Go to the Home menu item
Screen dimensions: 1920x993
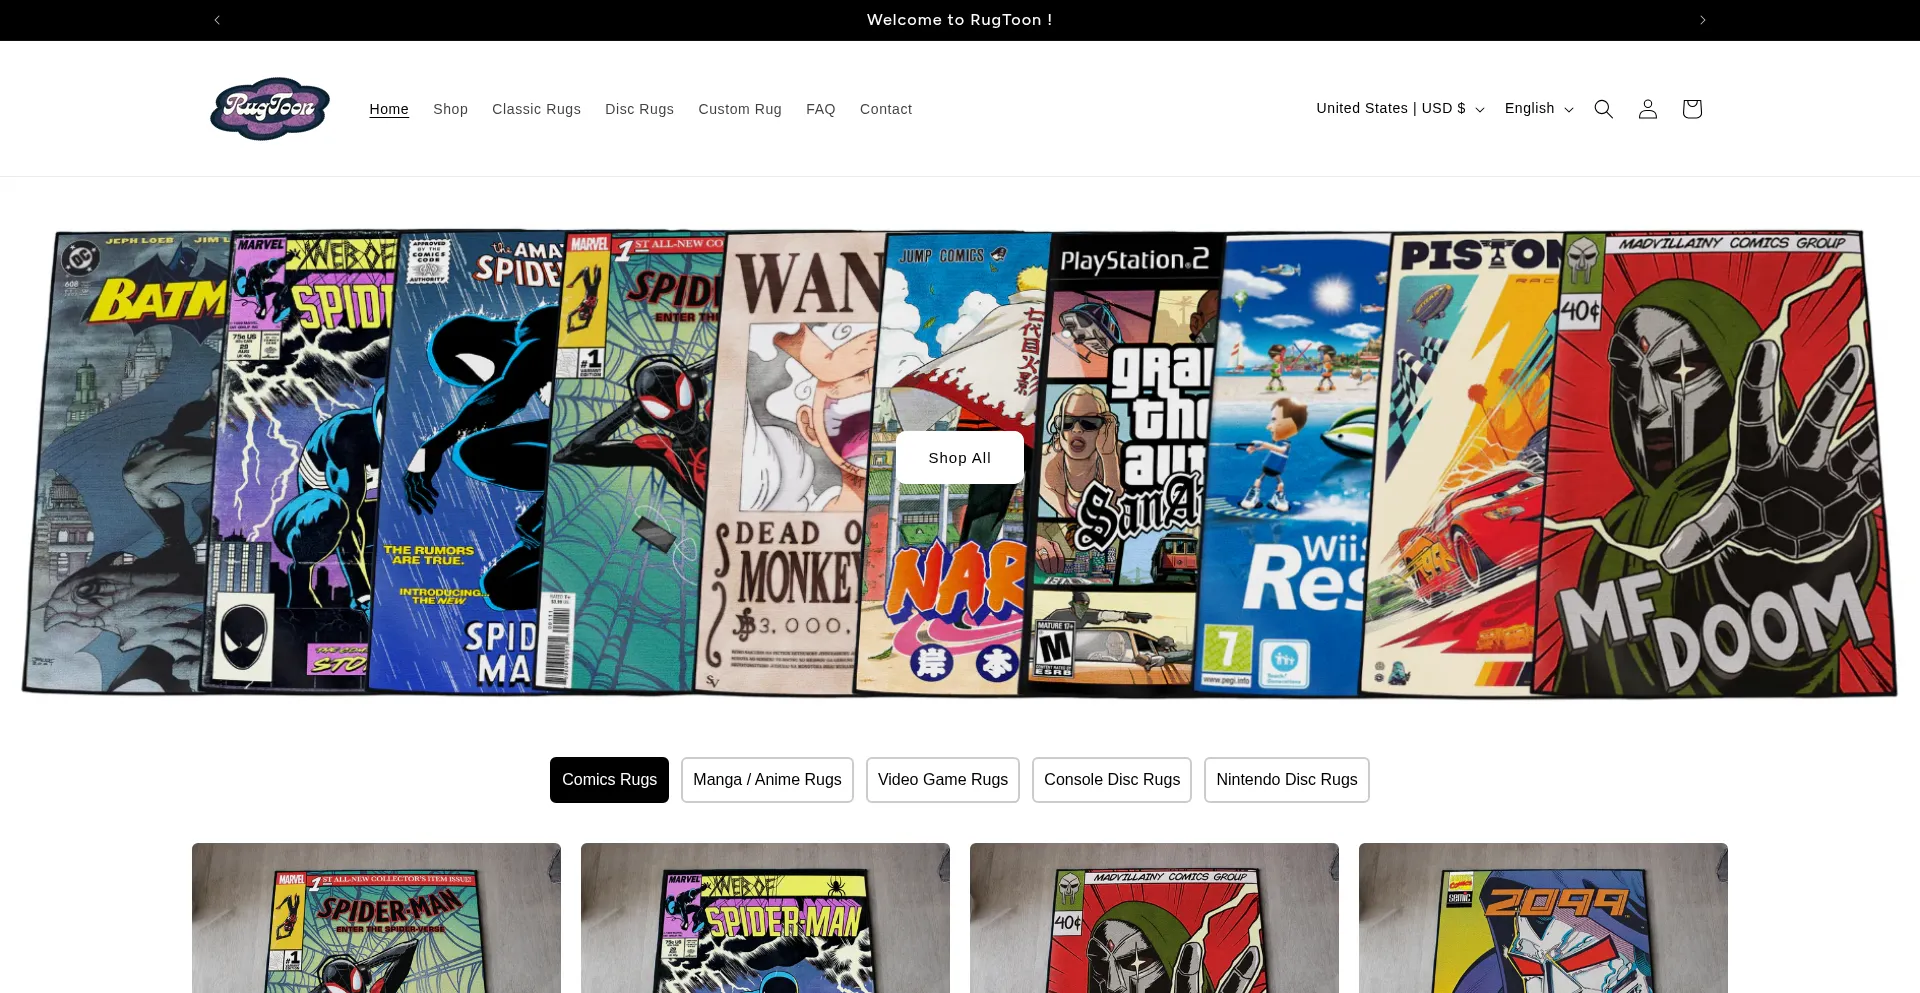click(389, 109)
